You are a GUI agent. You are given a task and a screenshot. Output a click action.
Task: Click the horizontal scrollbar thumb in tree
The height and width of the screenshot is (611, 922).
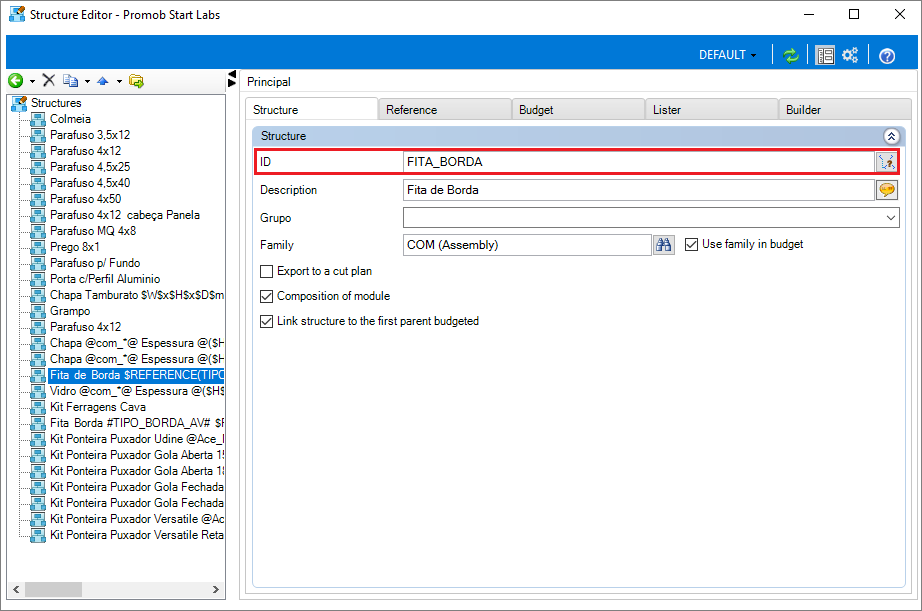coord(54,589)
